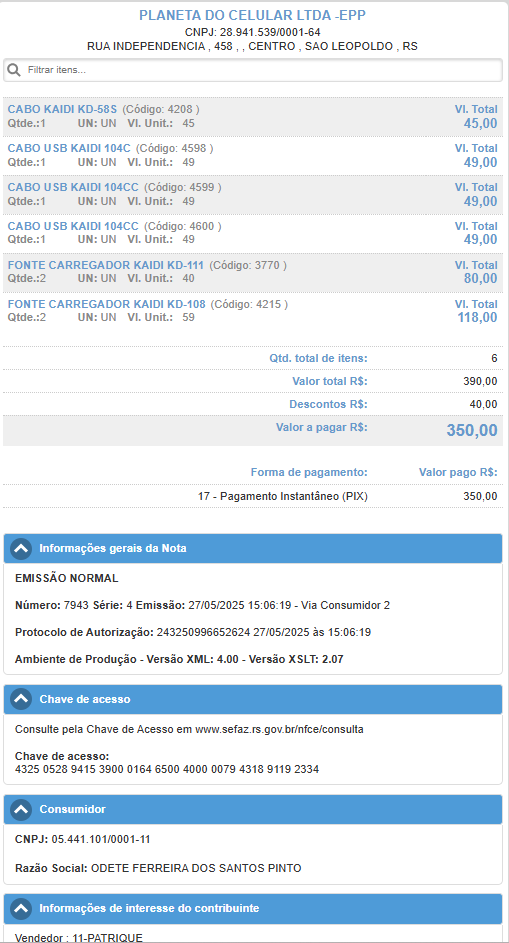Screen dimensions: 509x943
Task: Click the Pagamento Instantâneo (PIX) payment row
Action: tap(253, 497)
